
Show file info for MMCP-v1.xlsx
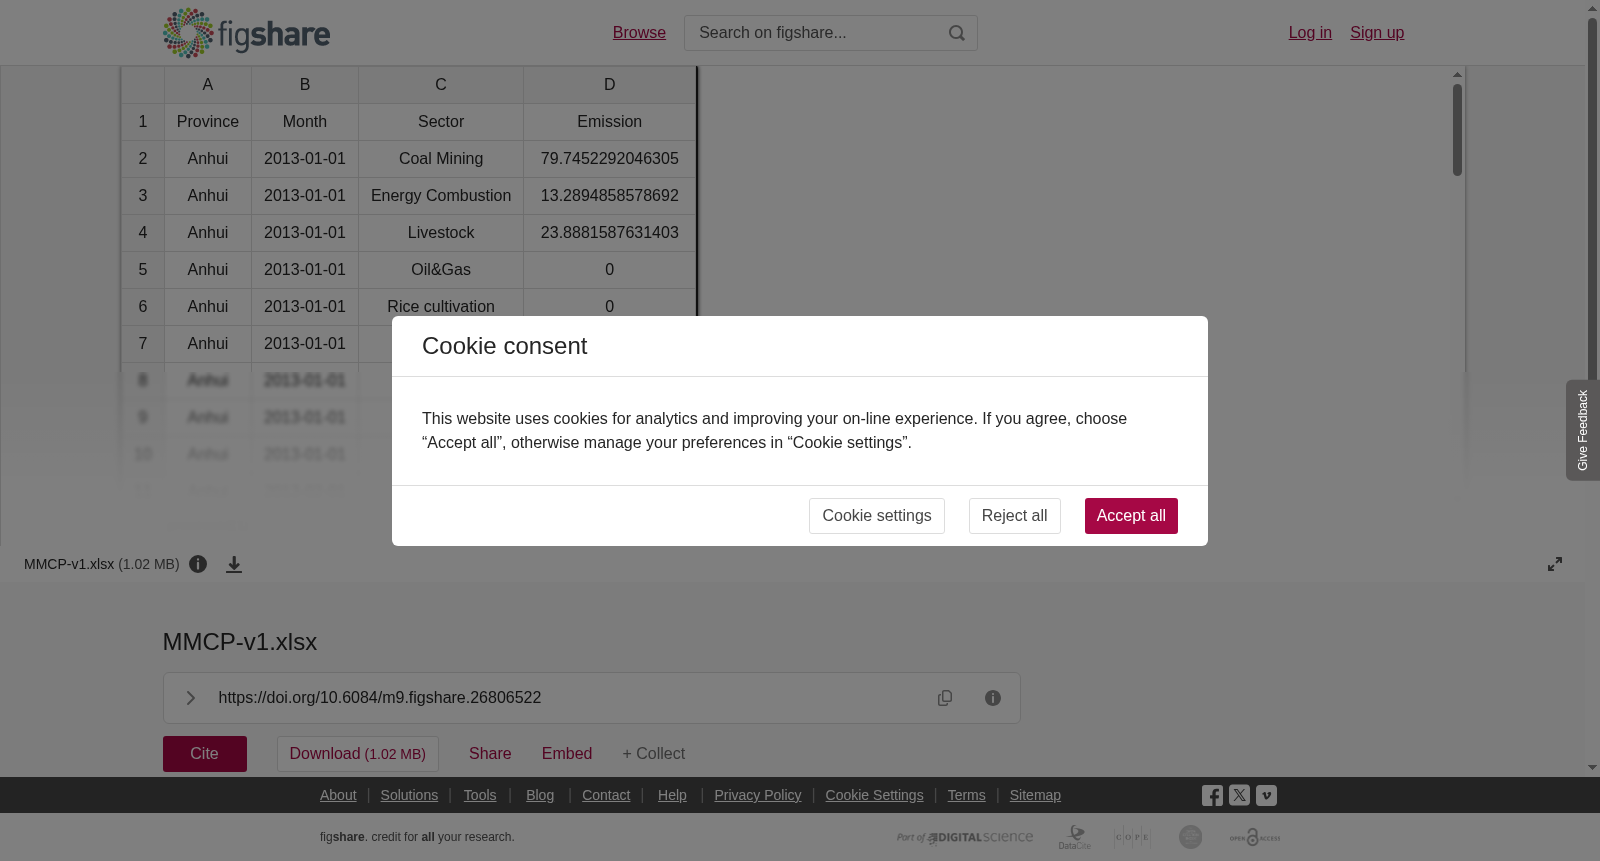tap(198, 564)
